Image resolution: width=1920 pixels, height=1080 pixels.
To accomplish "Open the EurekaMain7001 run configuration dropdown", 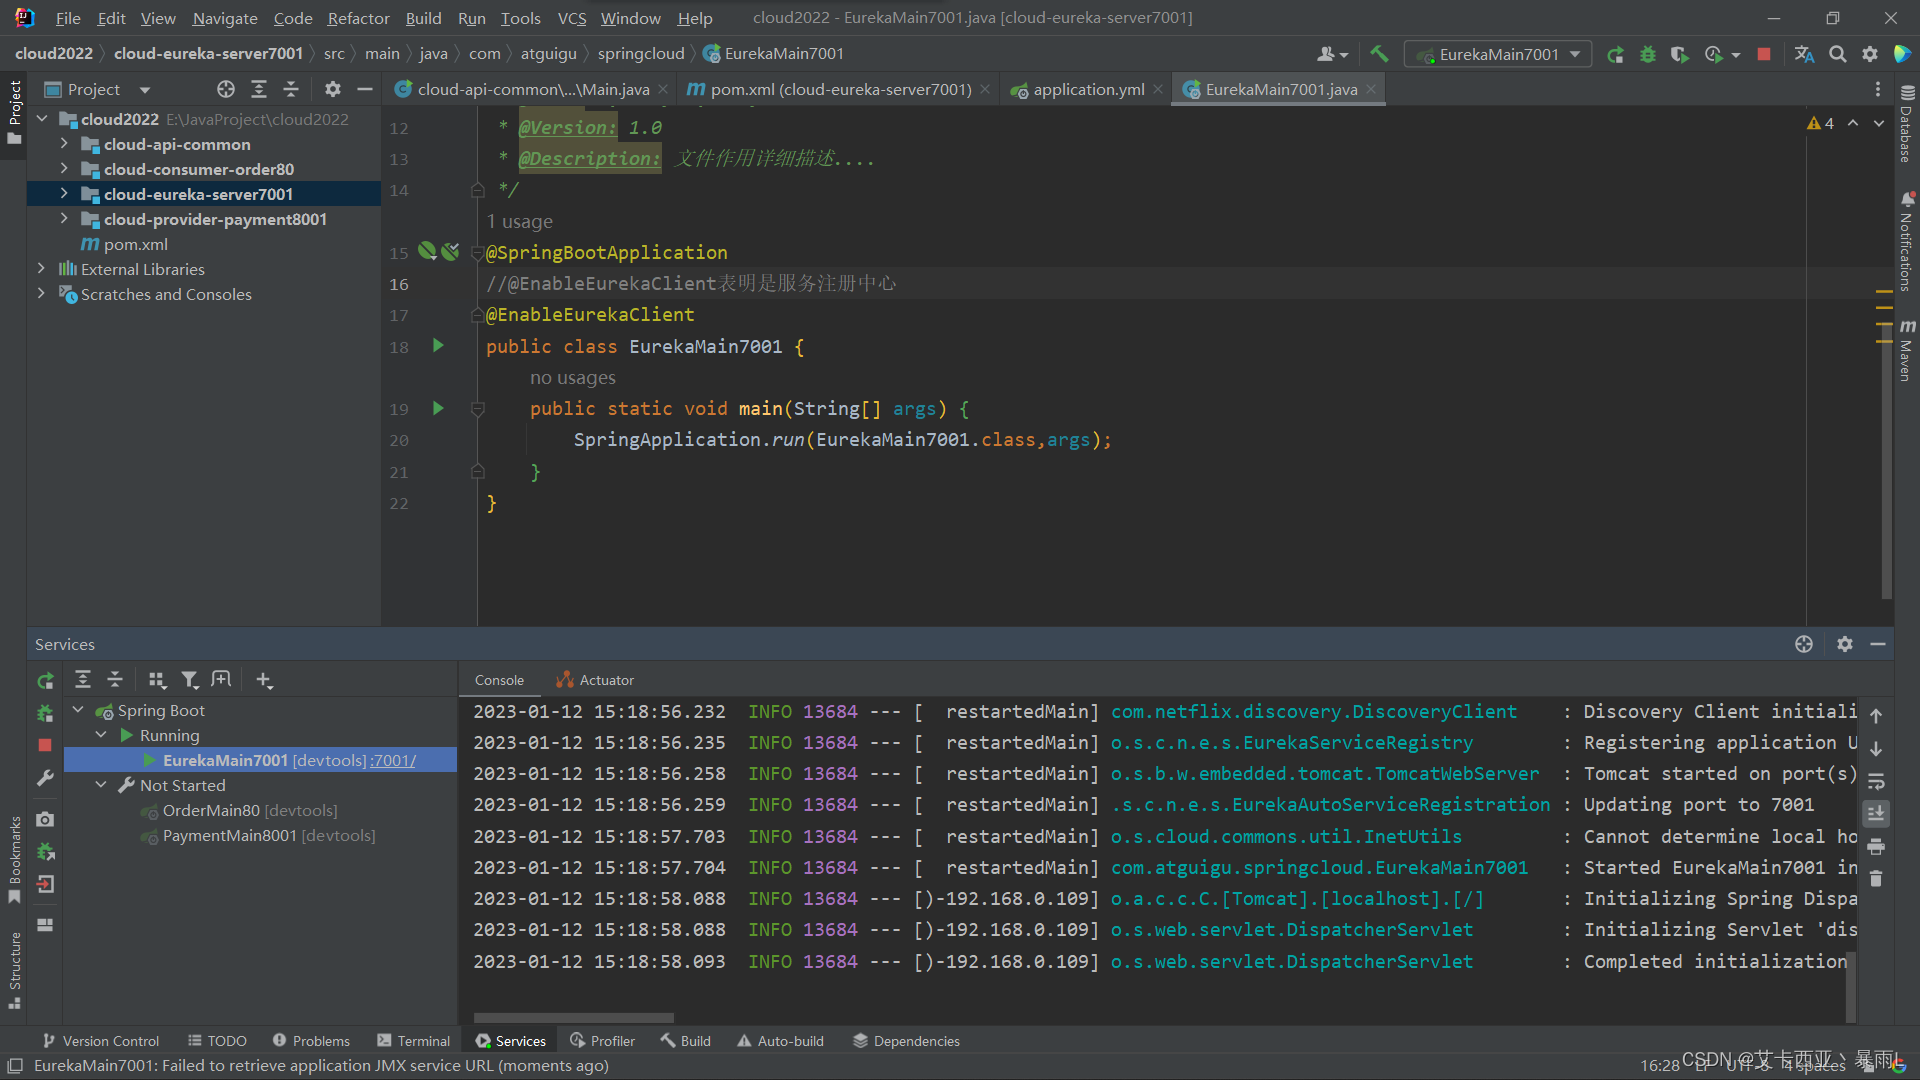I will click(x=1498, y=54).
